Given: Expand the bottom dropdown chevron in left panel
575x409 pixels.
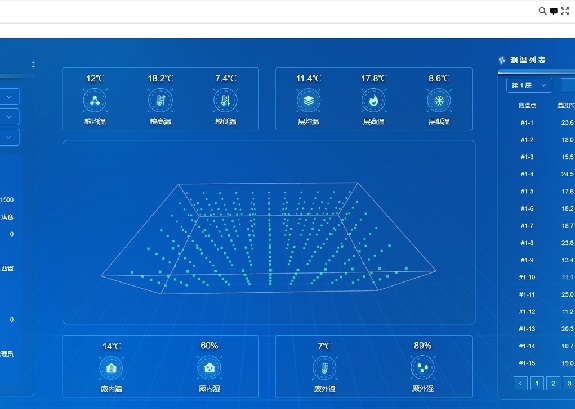Looking at the screenshot, I should 9,137.
